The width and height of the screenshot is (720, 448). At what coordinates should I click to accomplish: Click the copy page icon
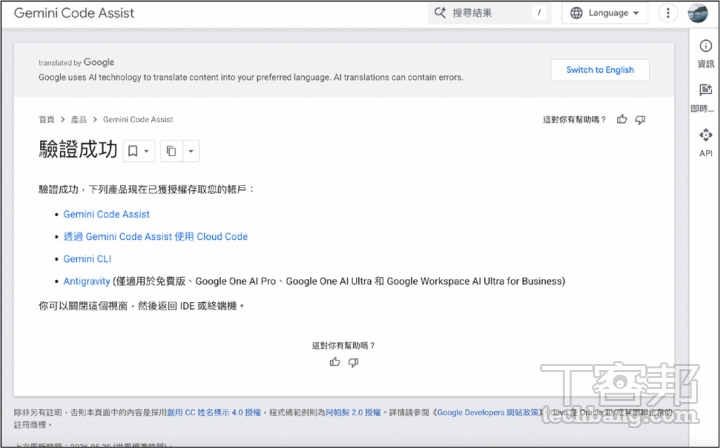pos(171,151)
